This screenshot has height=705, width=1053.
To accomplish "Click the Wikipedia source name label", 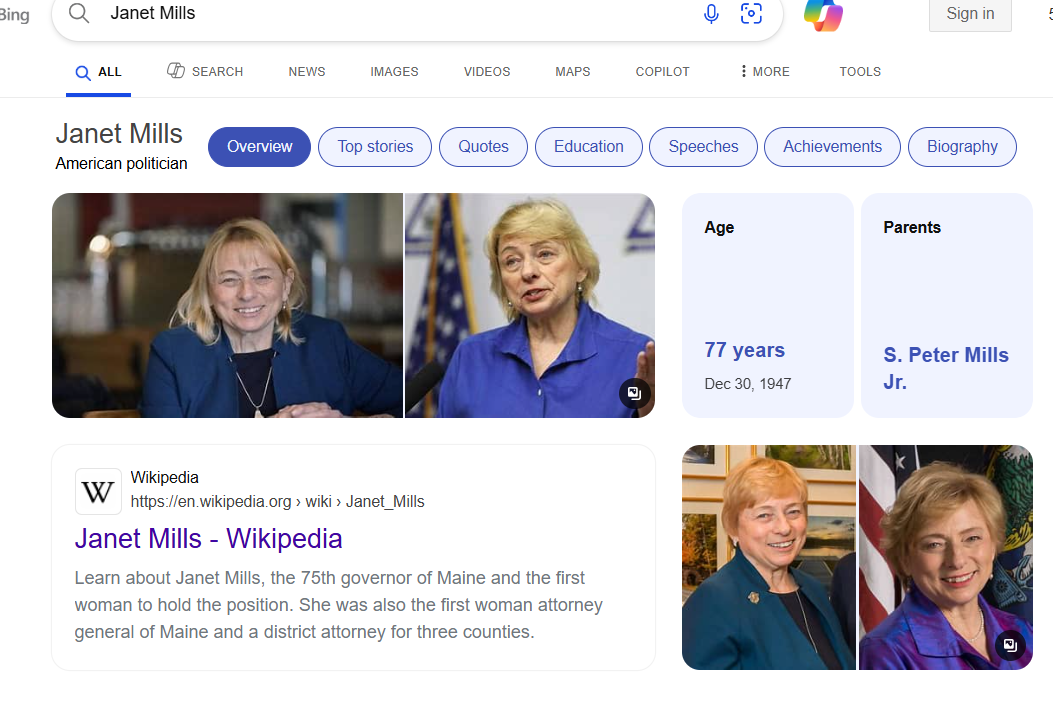I will click(x=165, y=477).
